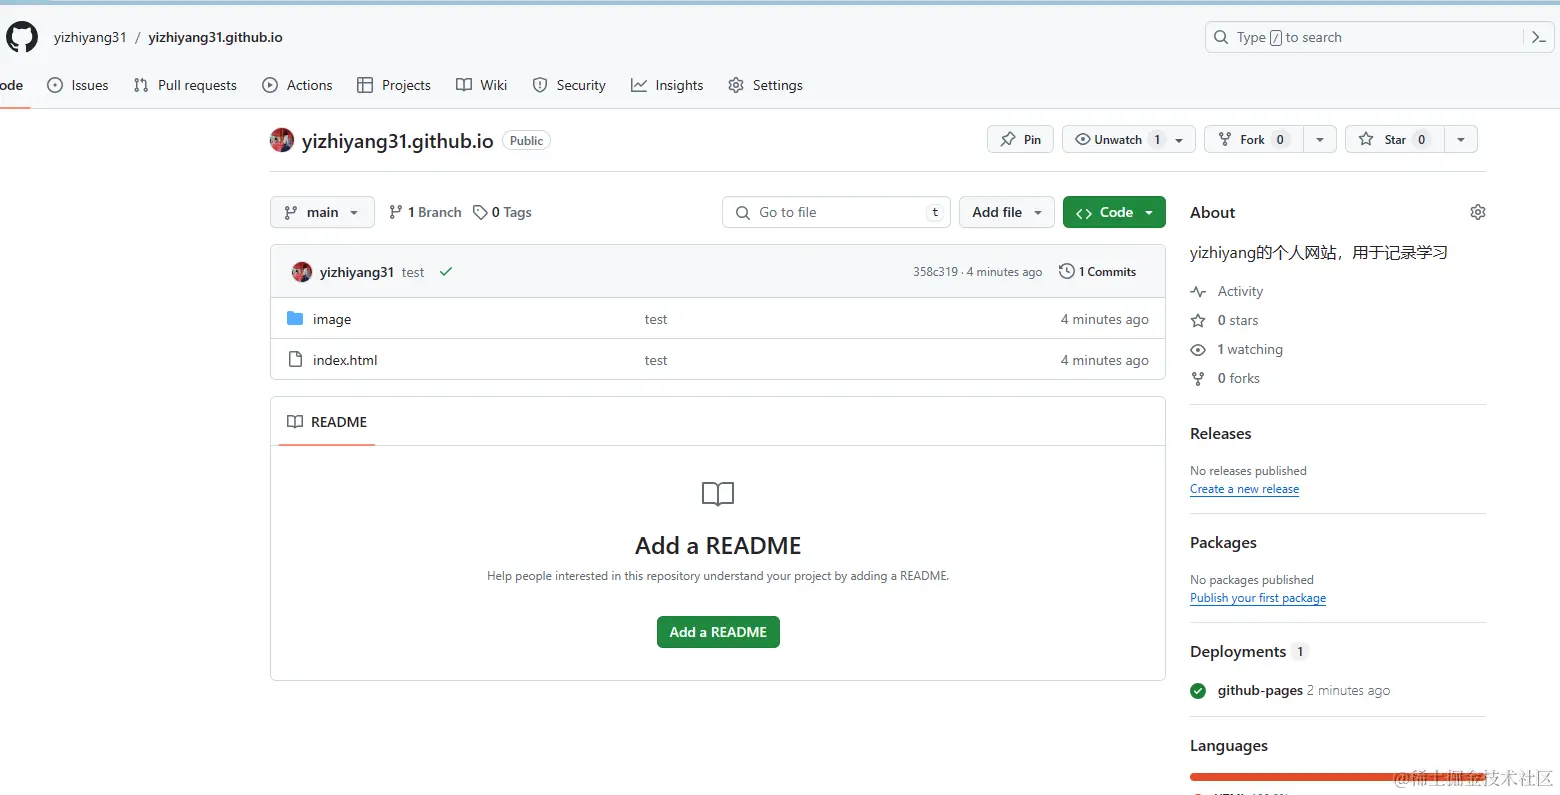
Task: Open the index.html file
Action: coord(345,360)
